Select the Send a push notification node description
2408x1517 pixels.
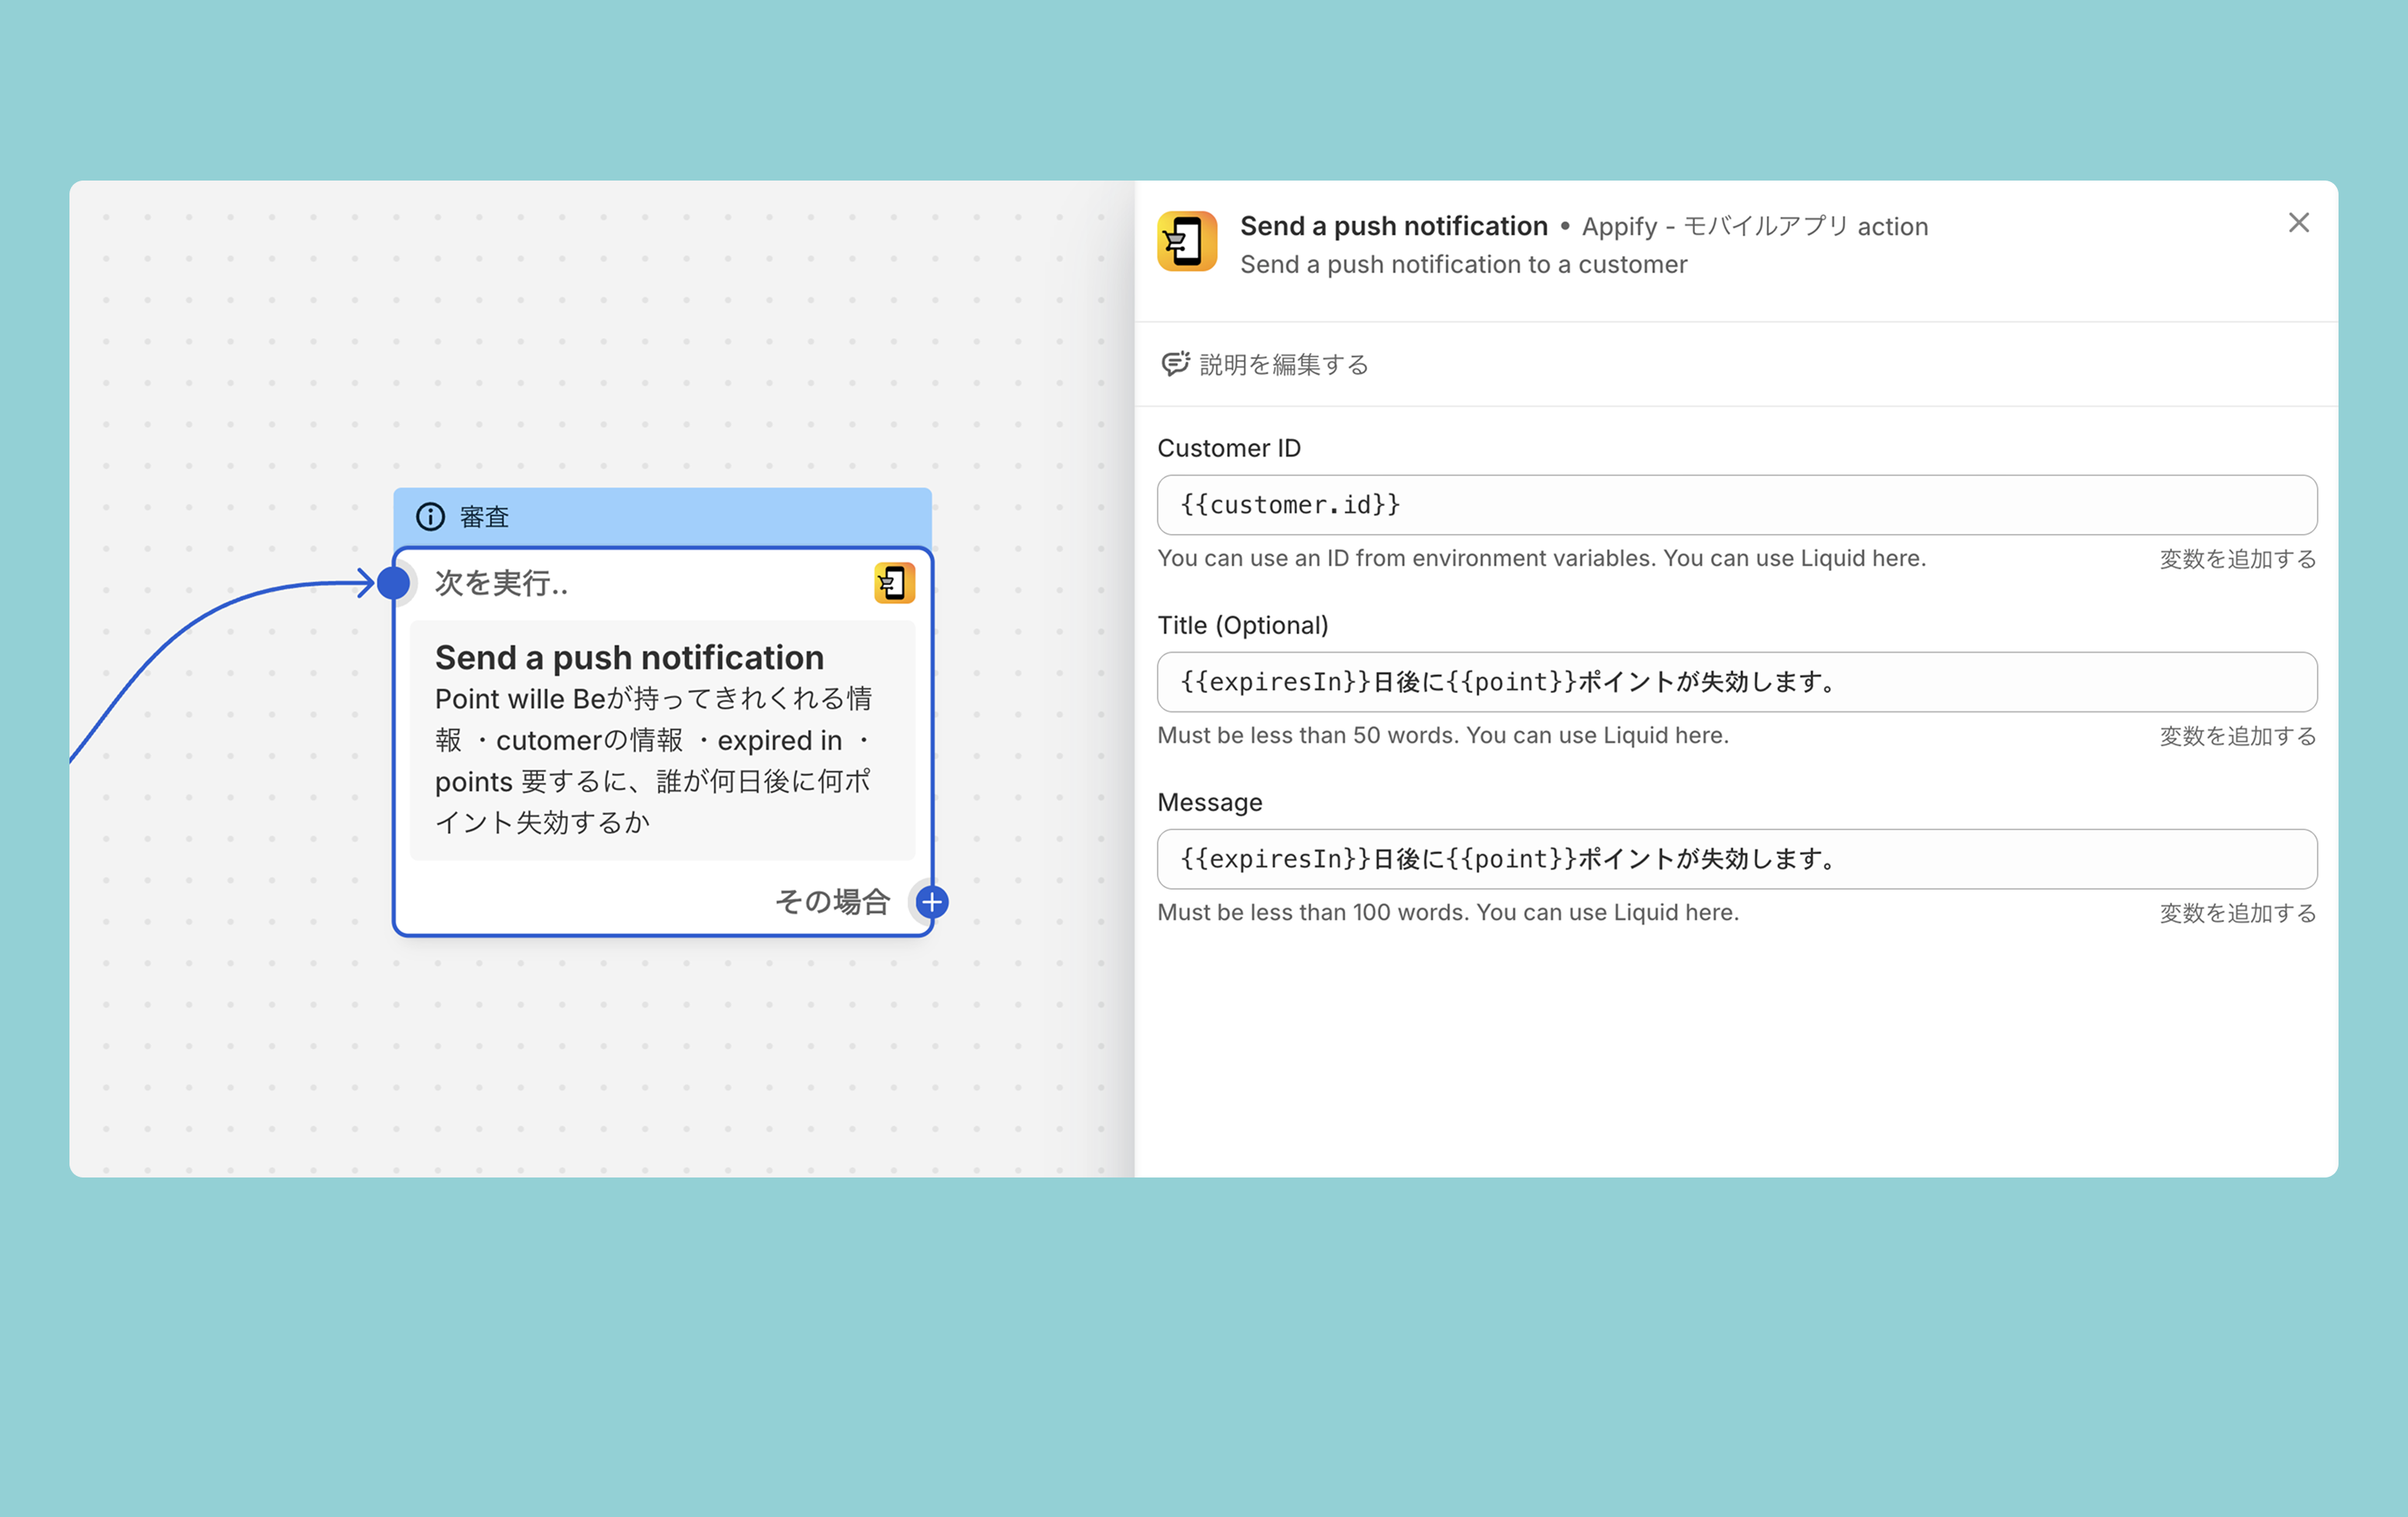(x=653, y=760)
